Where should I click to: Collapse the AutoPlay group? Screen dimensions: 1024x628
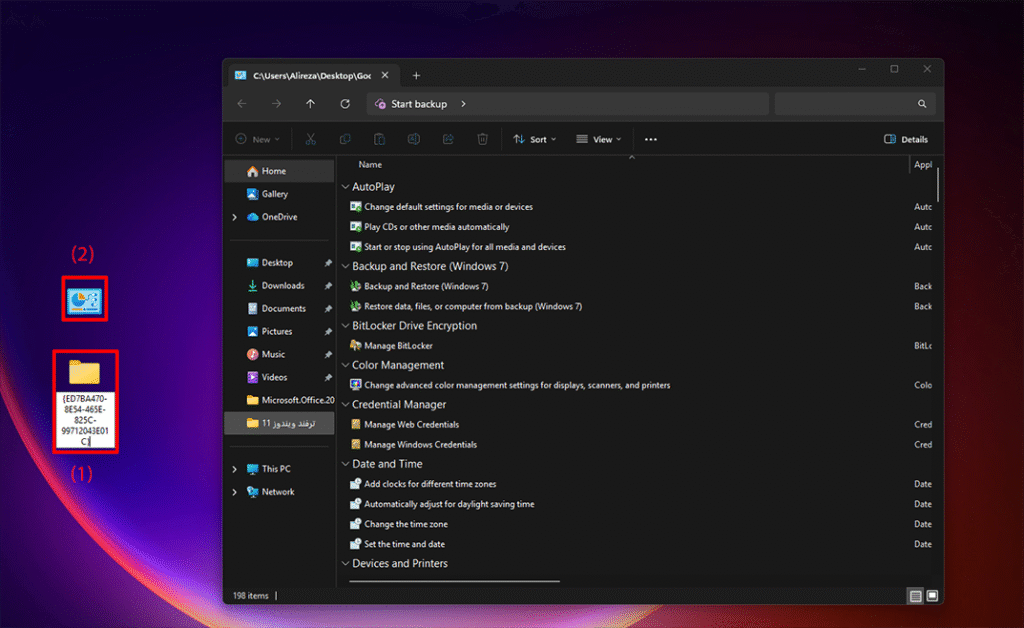click(345, 187)
